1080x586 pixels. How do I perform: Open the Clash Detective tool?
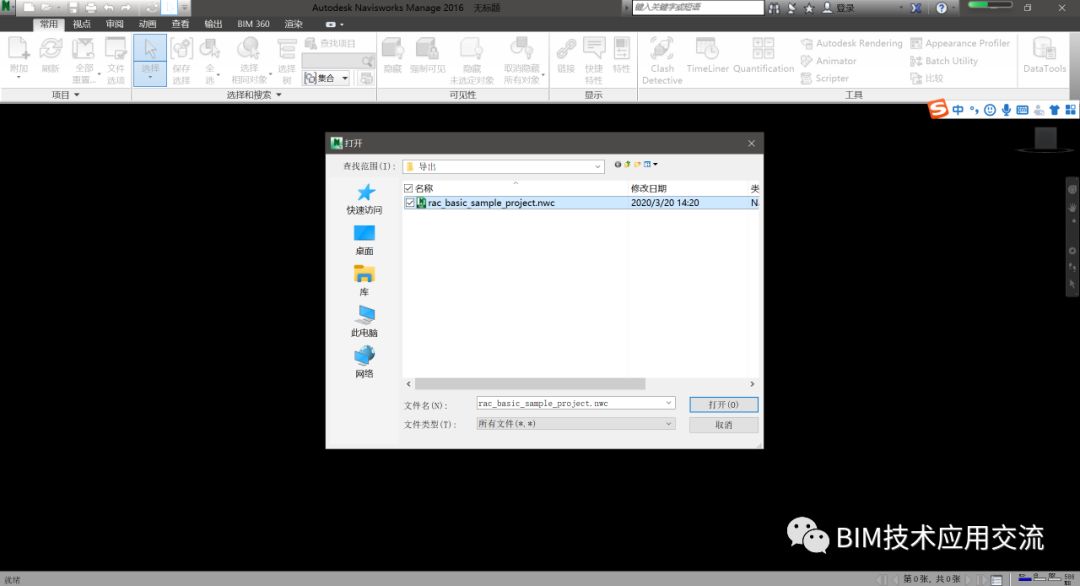[x=662, y=60]
